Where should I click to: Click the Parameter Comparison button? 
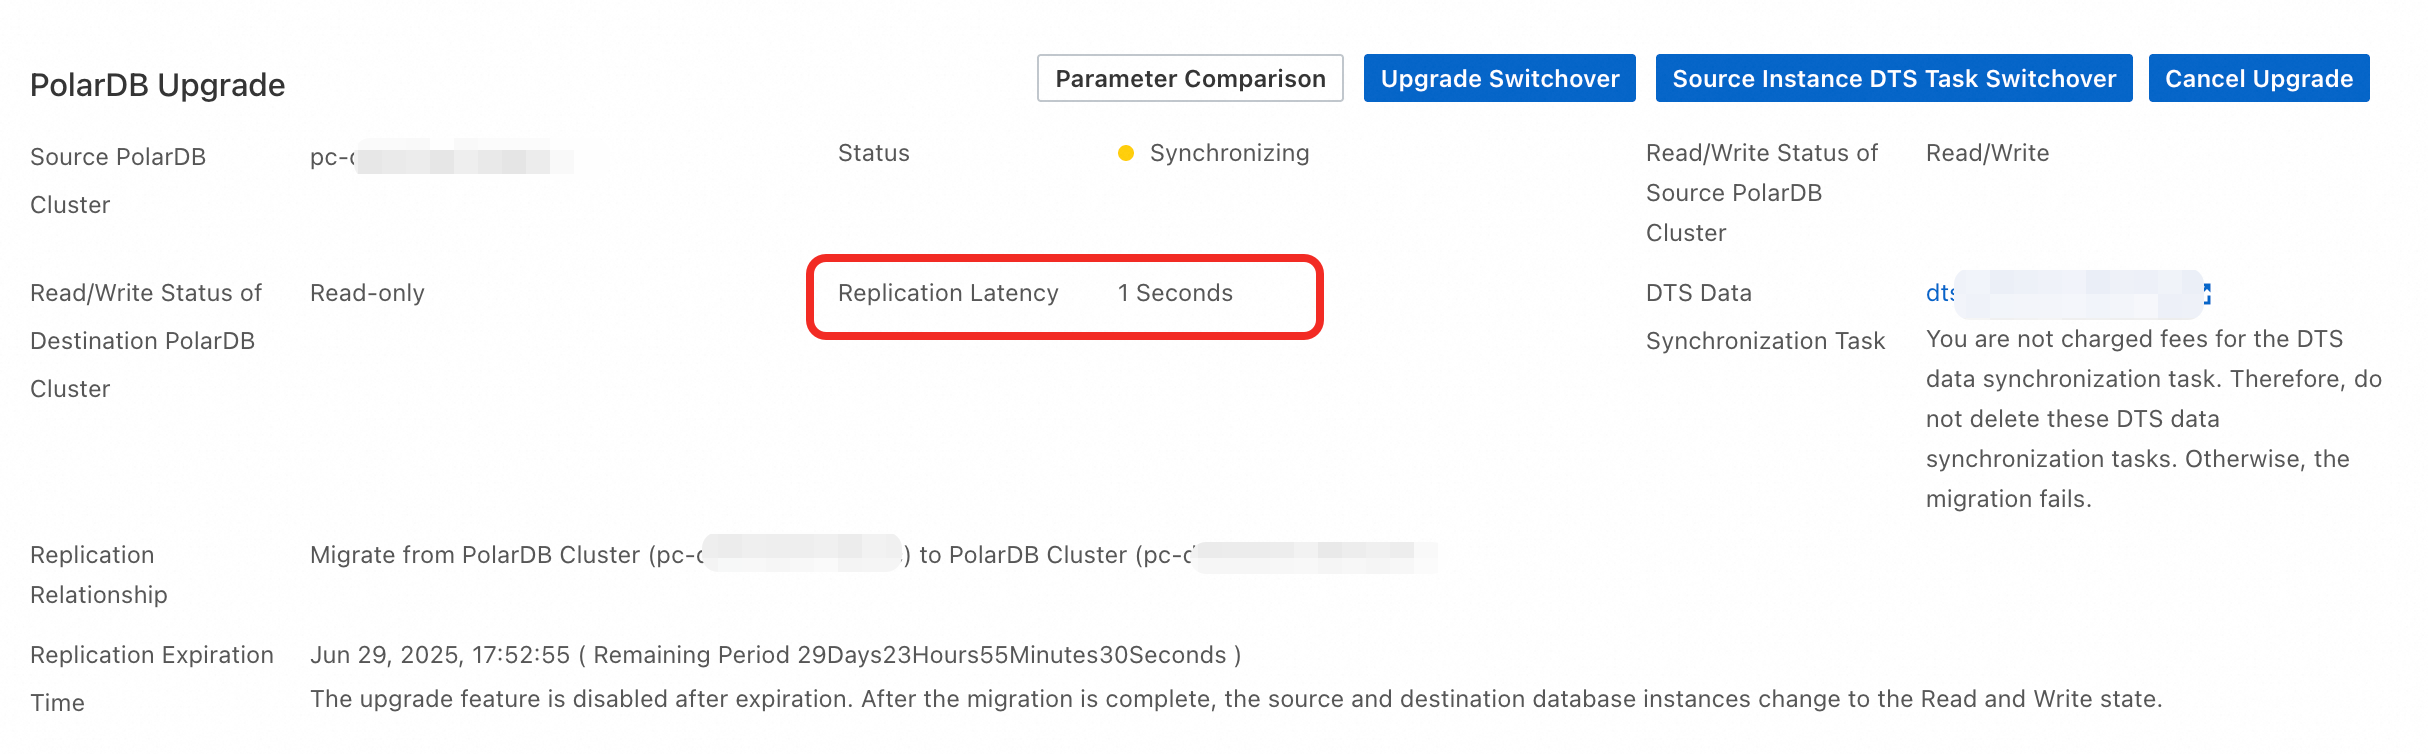click(1190, 78)
